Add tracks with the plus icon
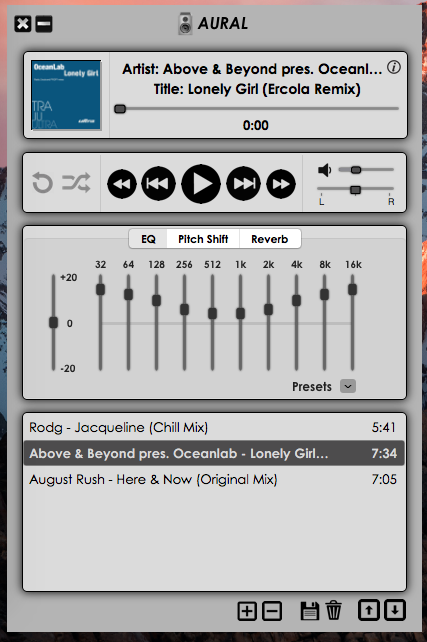Screen dimensions: 427x642 click(247, 612)
